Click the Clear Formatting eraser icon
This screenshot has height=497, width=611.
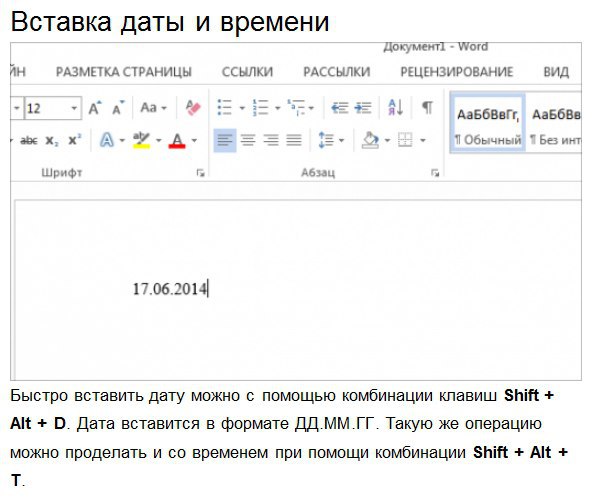coord(194,108)
